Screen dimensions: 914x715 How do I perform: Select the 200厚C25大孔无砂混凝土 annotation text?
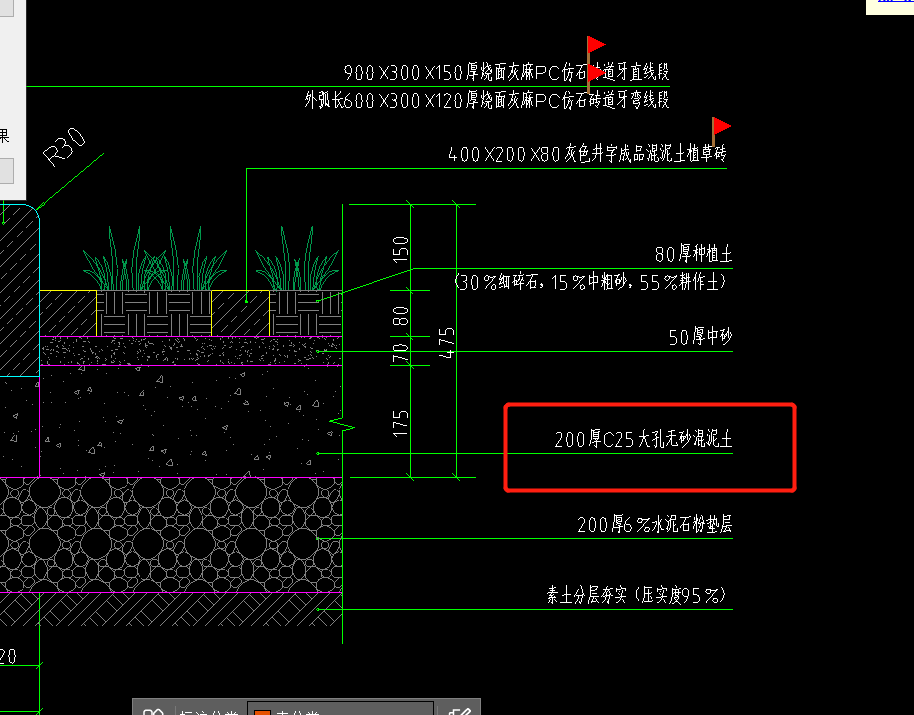pyautogui.click(x=643, y=439)
